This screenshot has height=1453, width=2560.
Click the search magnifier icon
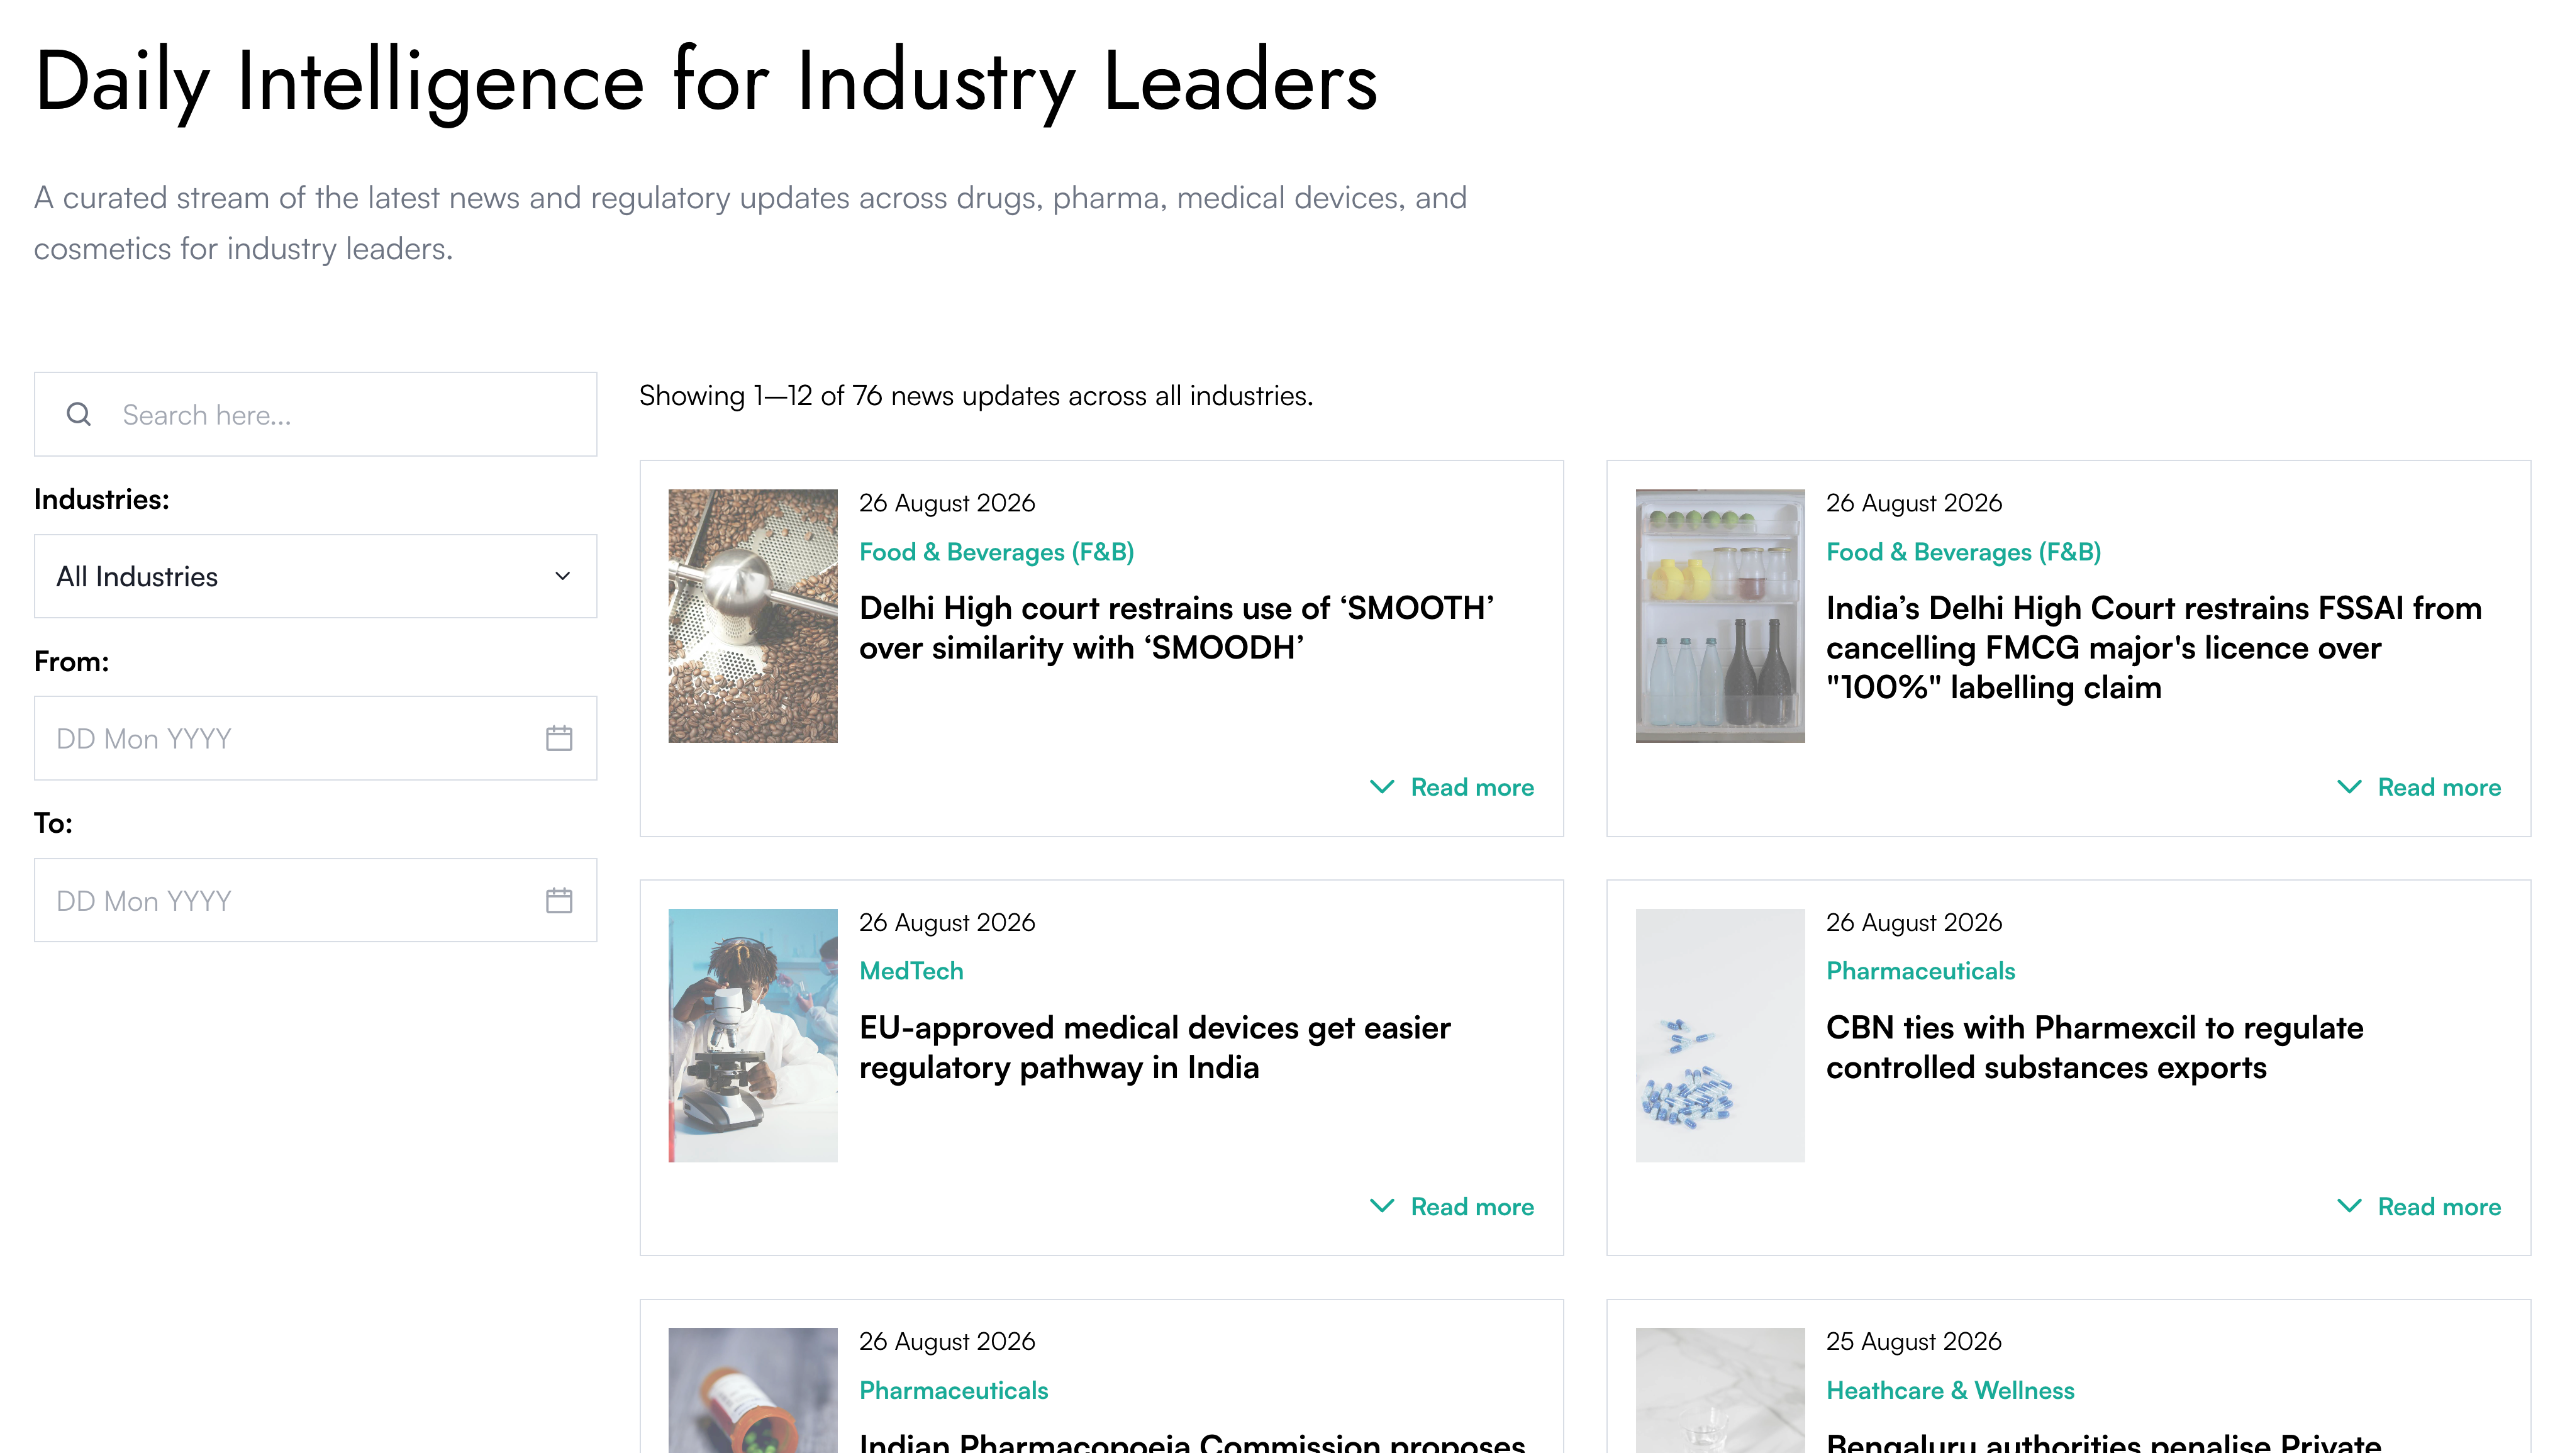click(79, 414)
